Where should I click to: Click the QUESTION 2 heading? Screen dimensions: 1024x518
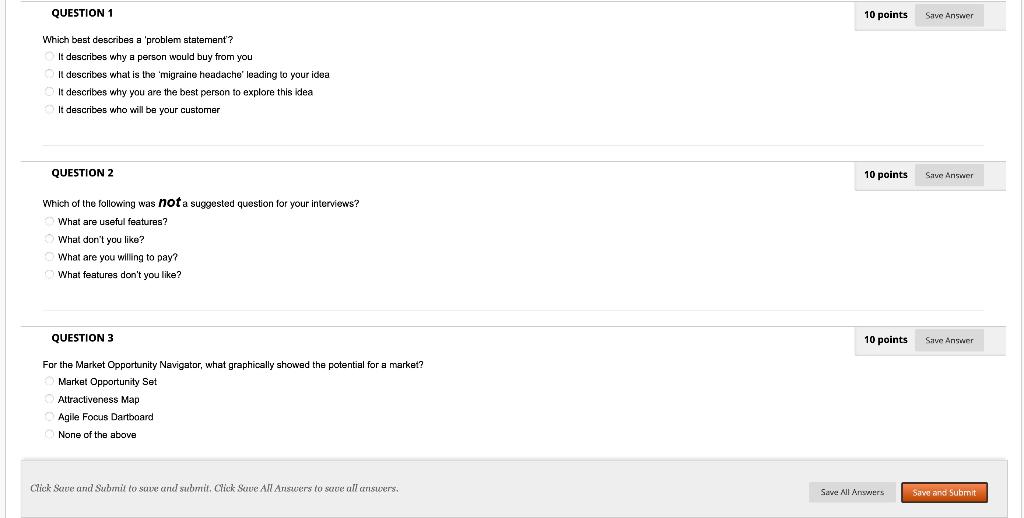click(x=82, y=173)
